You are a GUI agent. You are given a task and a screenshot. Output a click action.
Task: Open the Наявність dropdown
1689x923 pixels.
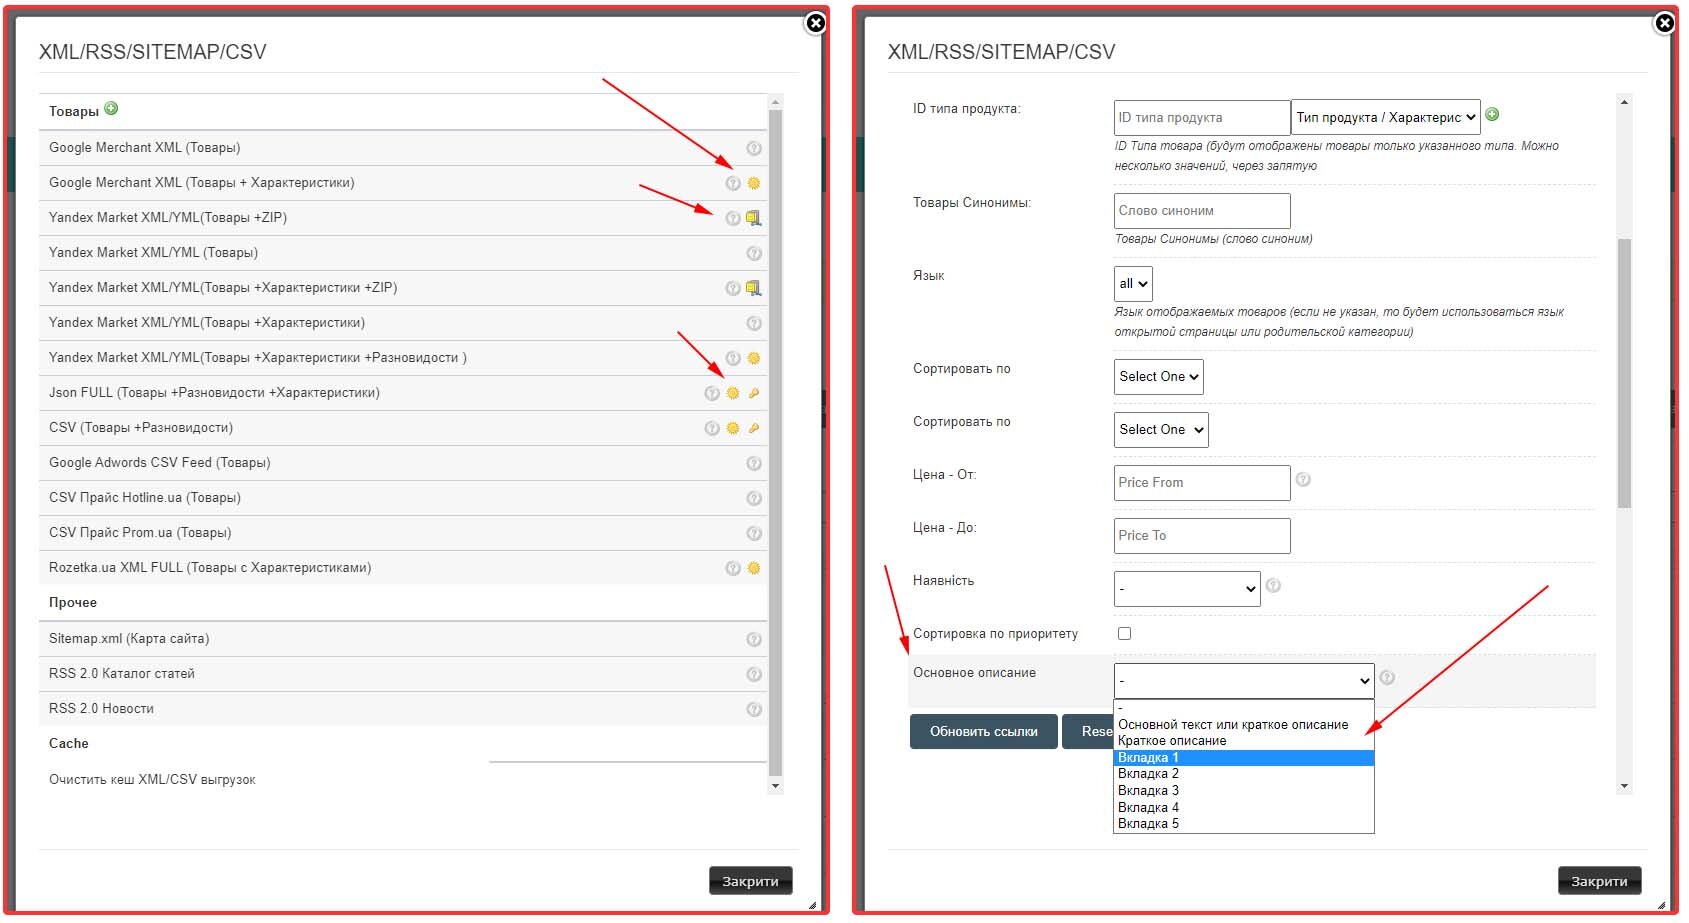[1186, 589]
